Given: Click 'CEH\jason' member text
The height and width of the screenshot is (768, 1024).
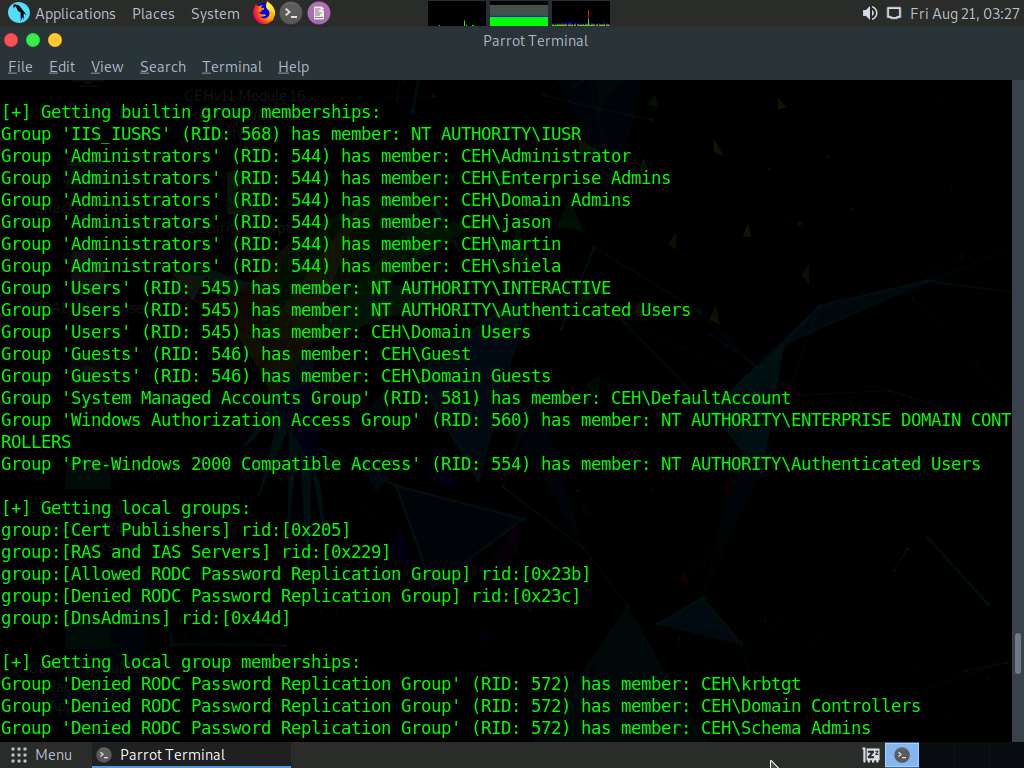Looking at the screenshot, I should coord(505,222).
